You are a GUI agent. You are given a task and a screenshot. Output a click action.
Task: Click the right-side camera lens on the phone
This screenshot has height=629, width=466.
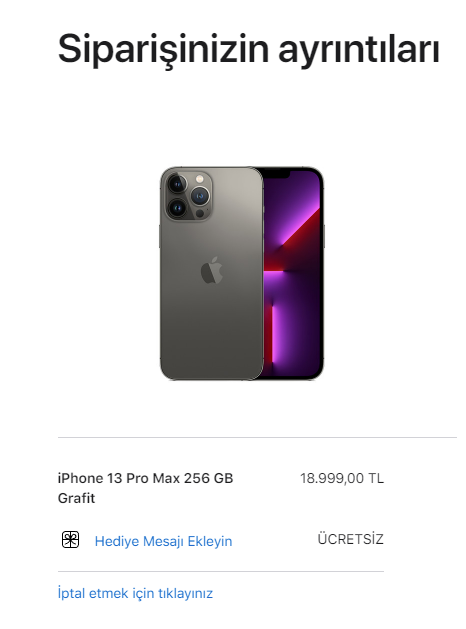200,196
